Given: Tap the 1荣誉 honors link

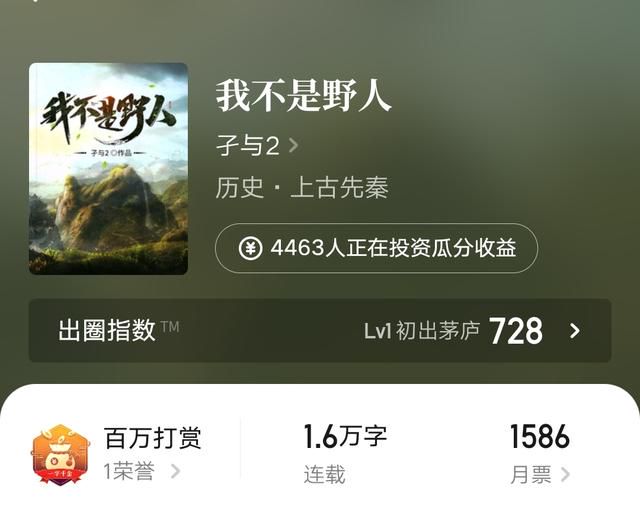Looking at the screenshot, I should pos(129,471).
